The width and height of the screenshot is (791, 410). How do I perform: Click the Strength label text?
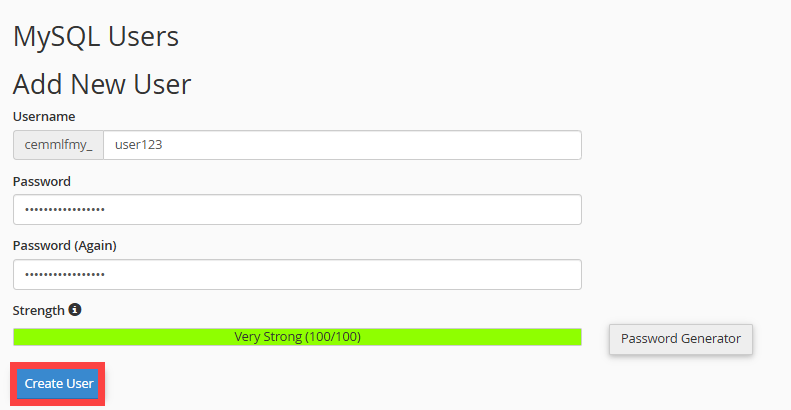click(x=38, y=310)
